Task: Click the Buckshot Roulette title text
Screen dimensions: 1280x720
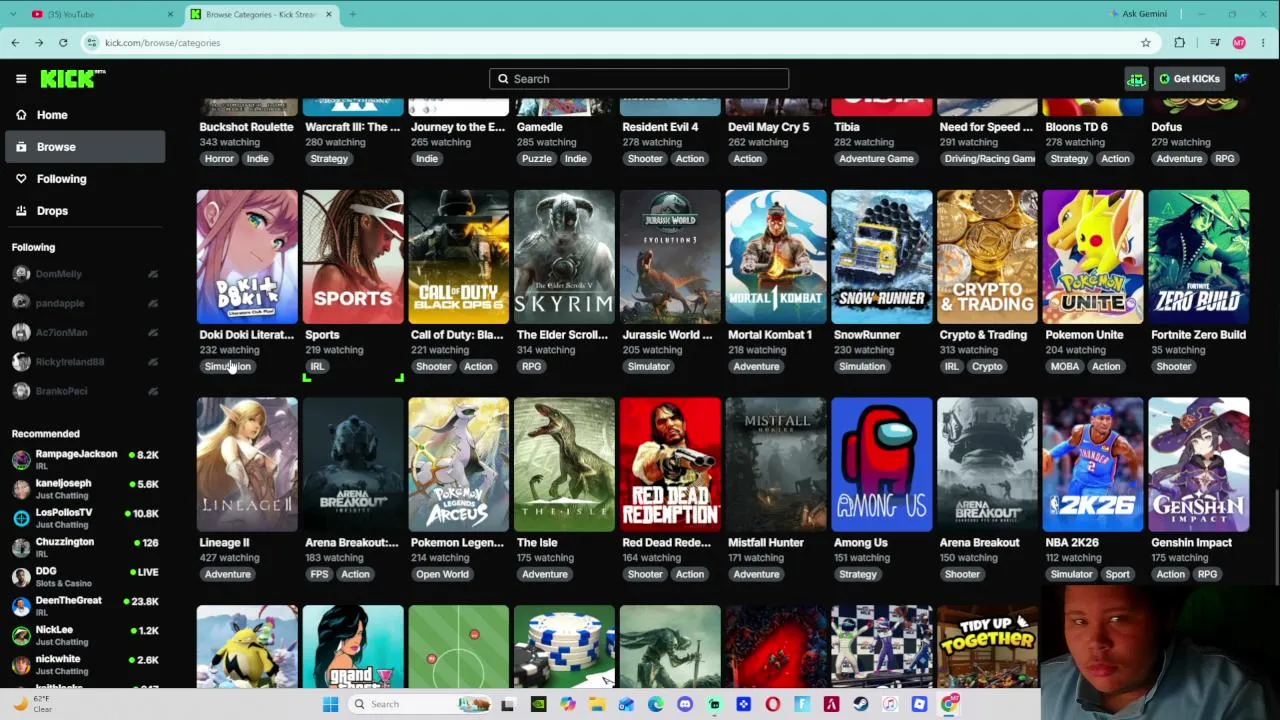Action: [x=246, y=127]
